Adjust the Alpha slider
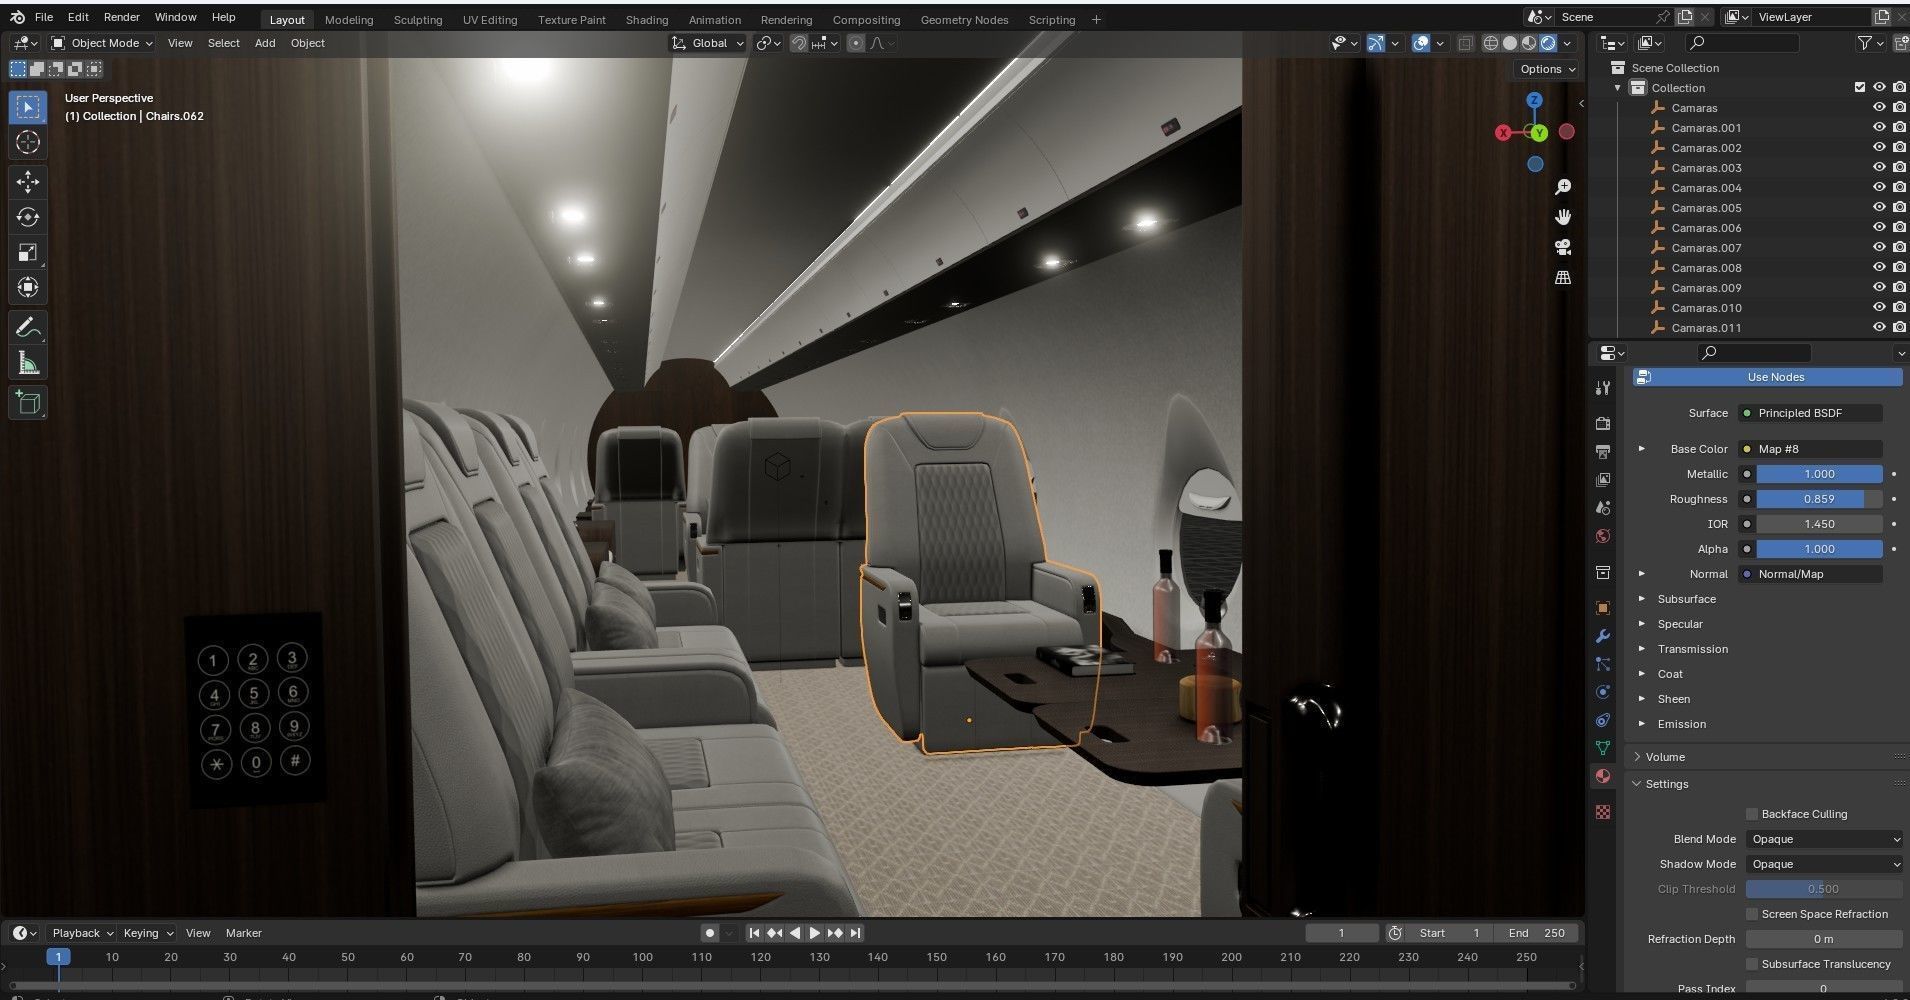 (x=1819, y=549)
